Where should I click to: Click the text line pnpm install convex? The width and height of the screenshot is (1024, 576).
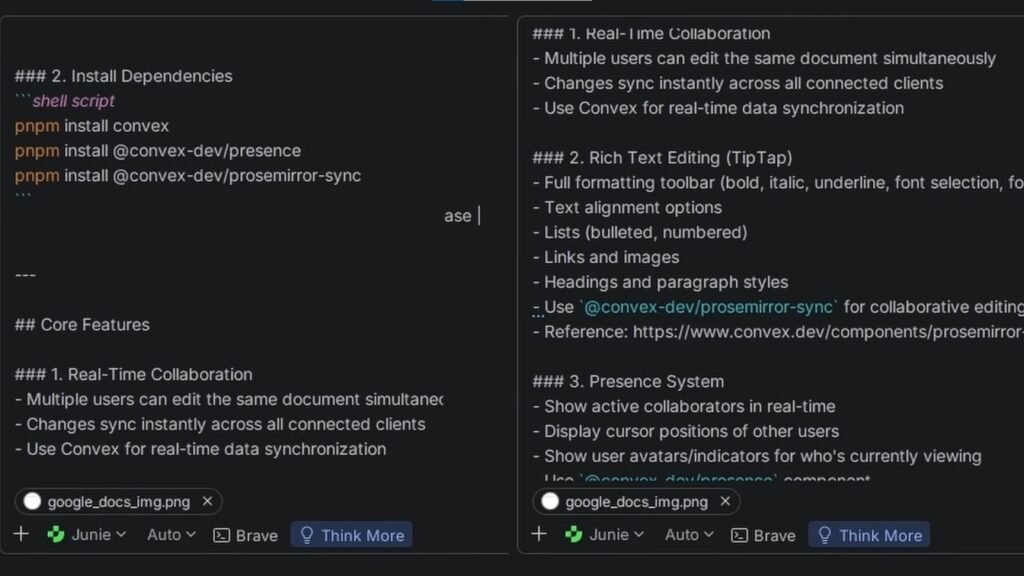[92, 126]
